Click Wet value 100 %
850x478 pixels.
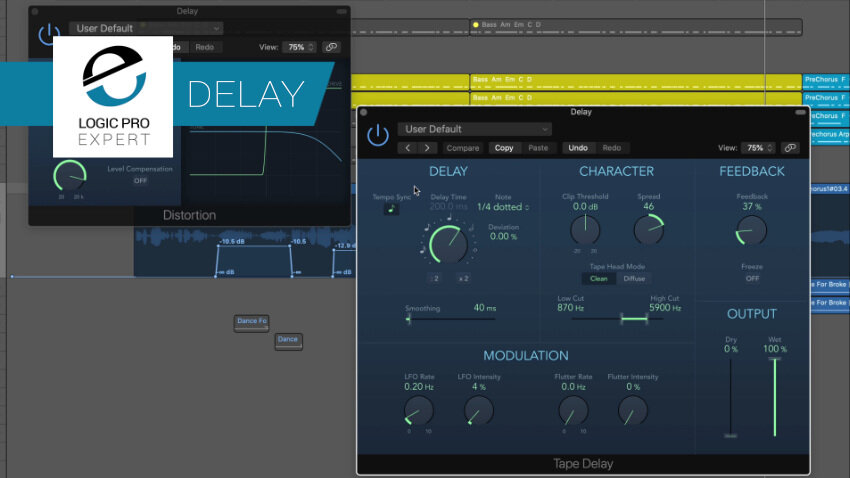[775, 349]
